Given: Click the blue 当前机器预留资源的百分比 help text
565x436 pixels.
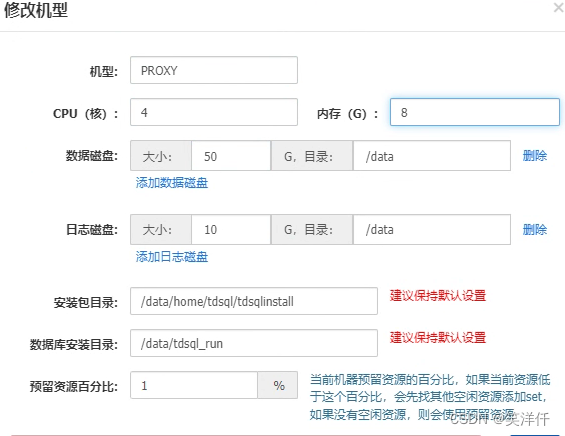Looking at the screenshot, I should (430, 397).
